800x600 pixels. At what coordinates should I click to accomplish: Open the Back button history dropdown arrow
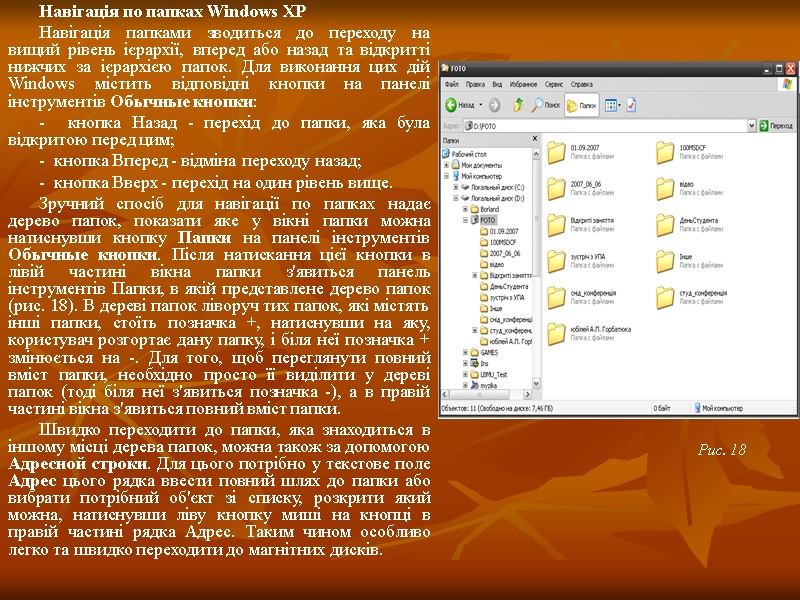(x=480, y=104)
